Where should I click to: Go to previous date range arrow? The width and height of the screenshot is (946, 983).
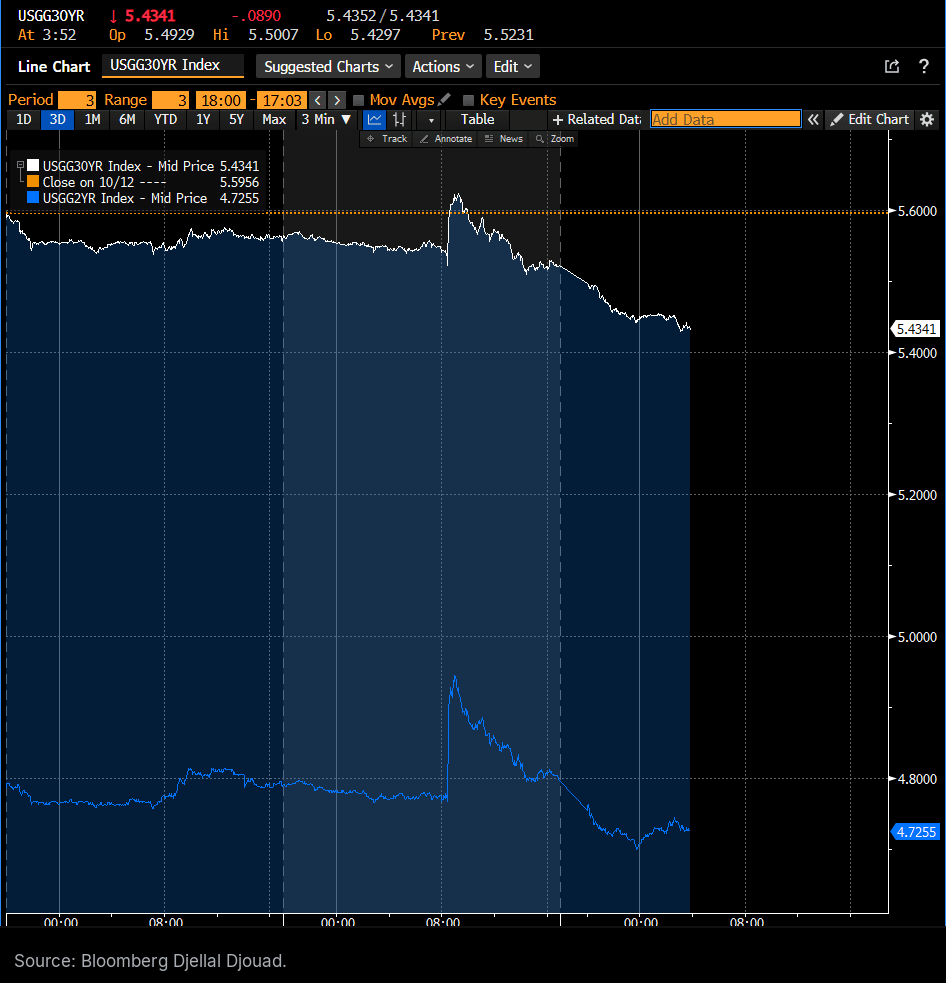(x=318, y=100)
